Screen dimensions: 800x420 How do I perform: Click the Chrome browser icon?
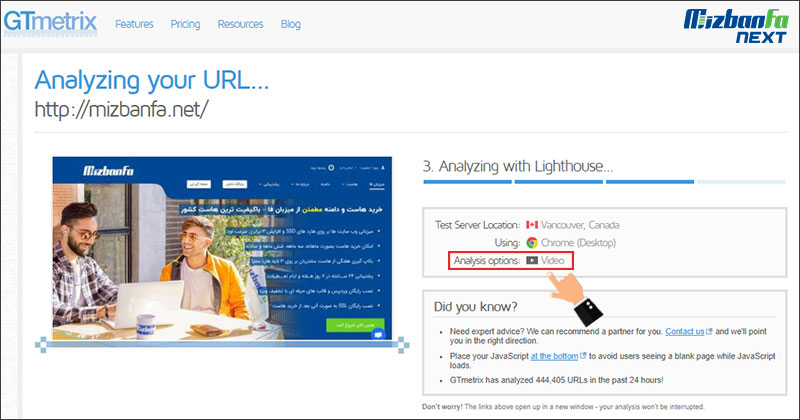(x=532, y=243)
